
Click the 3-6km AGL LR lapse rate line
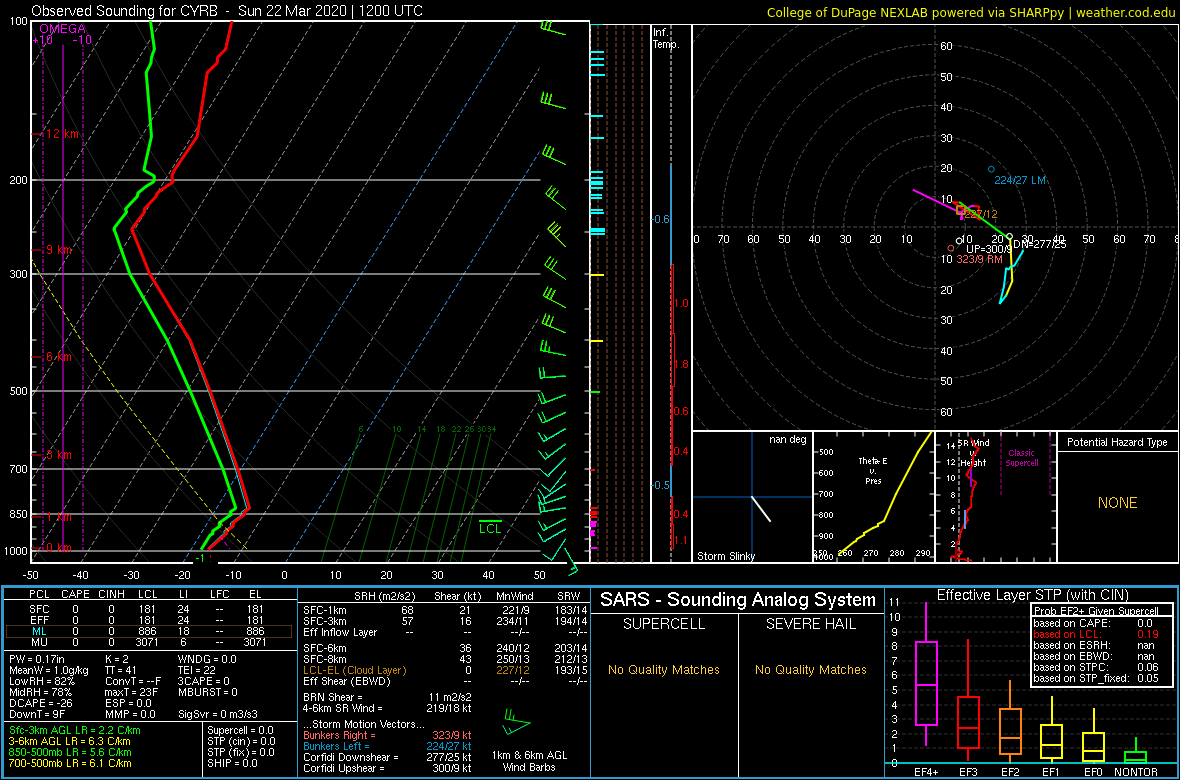(x=71, y=742)
